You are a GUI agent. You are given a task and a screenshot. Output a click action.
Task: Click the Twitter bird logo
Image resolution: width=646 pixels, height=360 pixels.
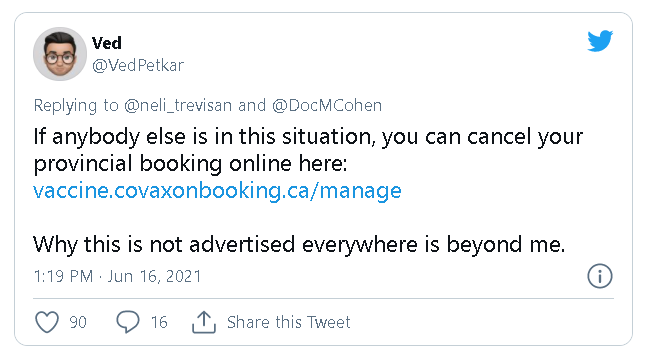(600, 40)
